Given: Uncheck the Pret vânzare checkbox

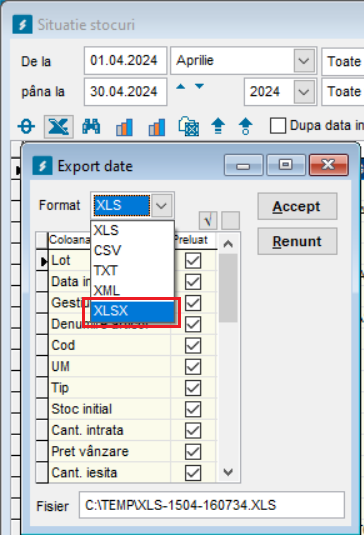Looking at the screenshot, I should [193, 452].
